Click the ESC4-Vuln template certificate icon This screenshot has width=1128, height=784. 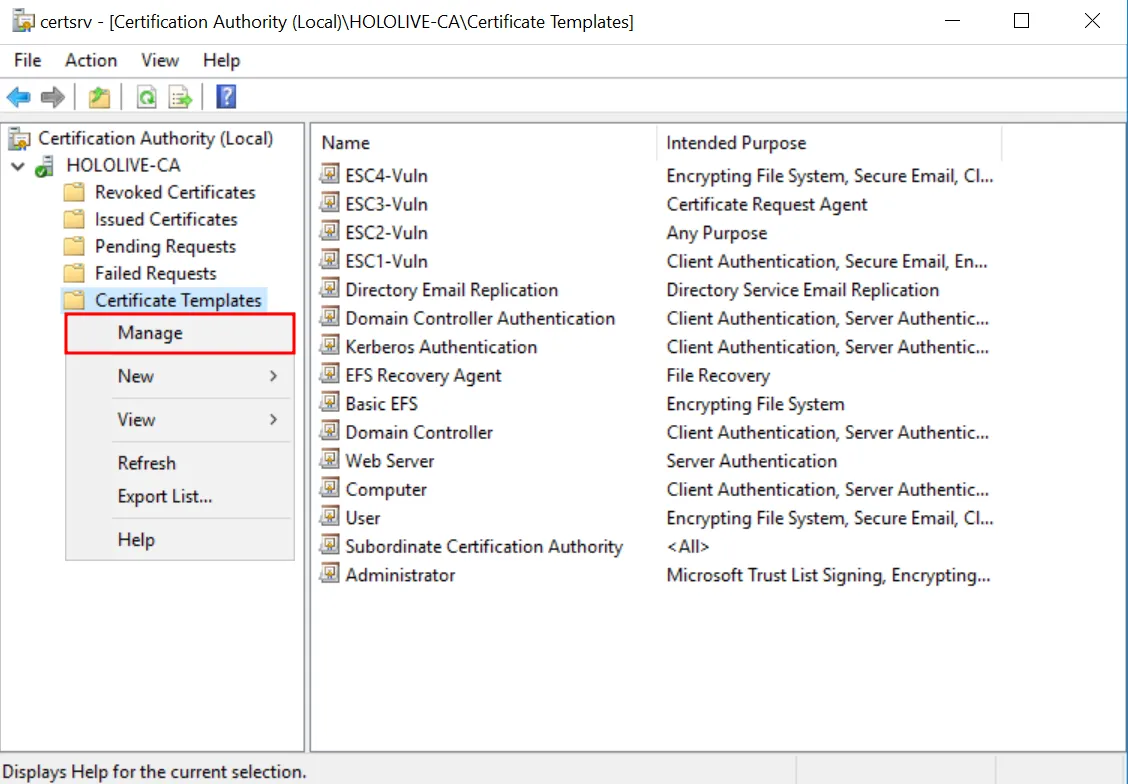tap(329, 174)
